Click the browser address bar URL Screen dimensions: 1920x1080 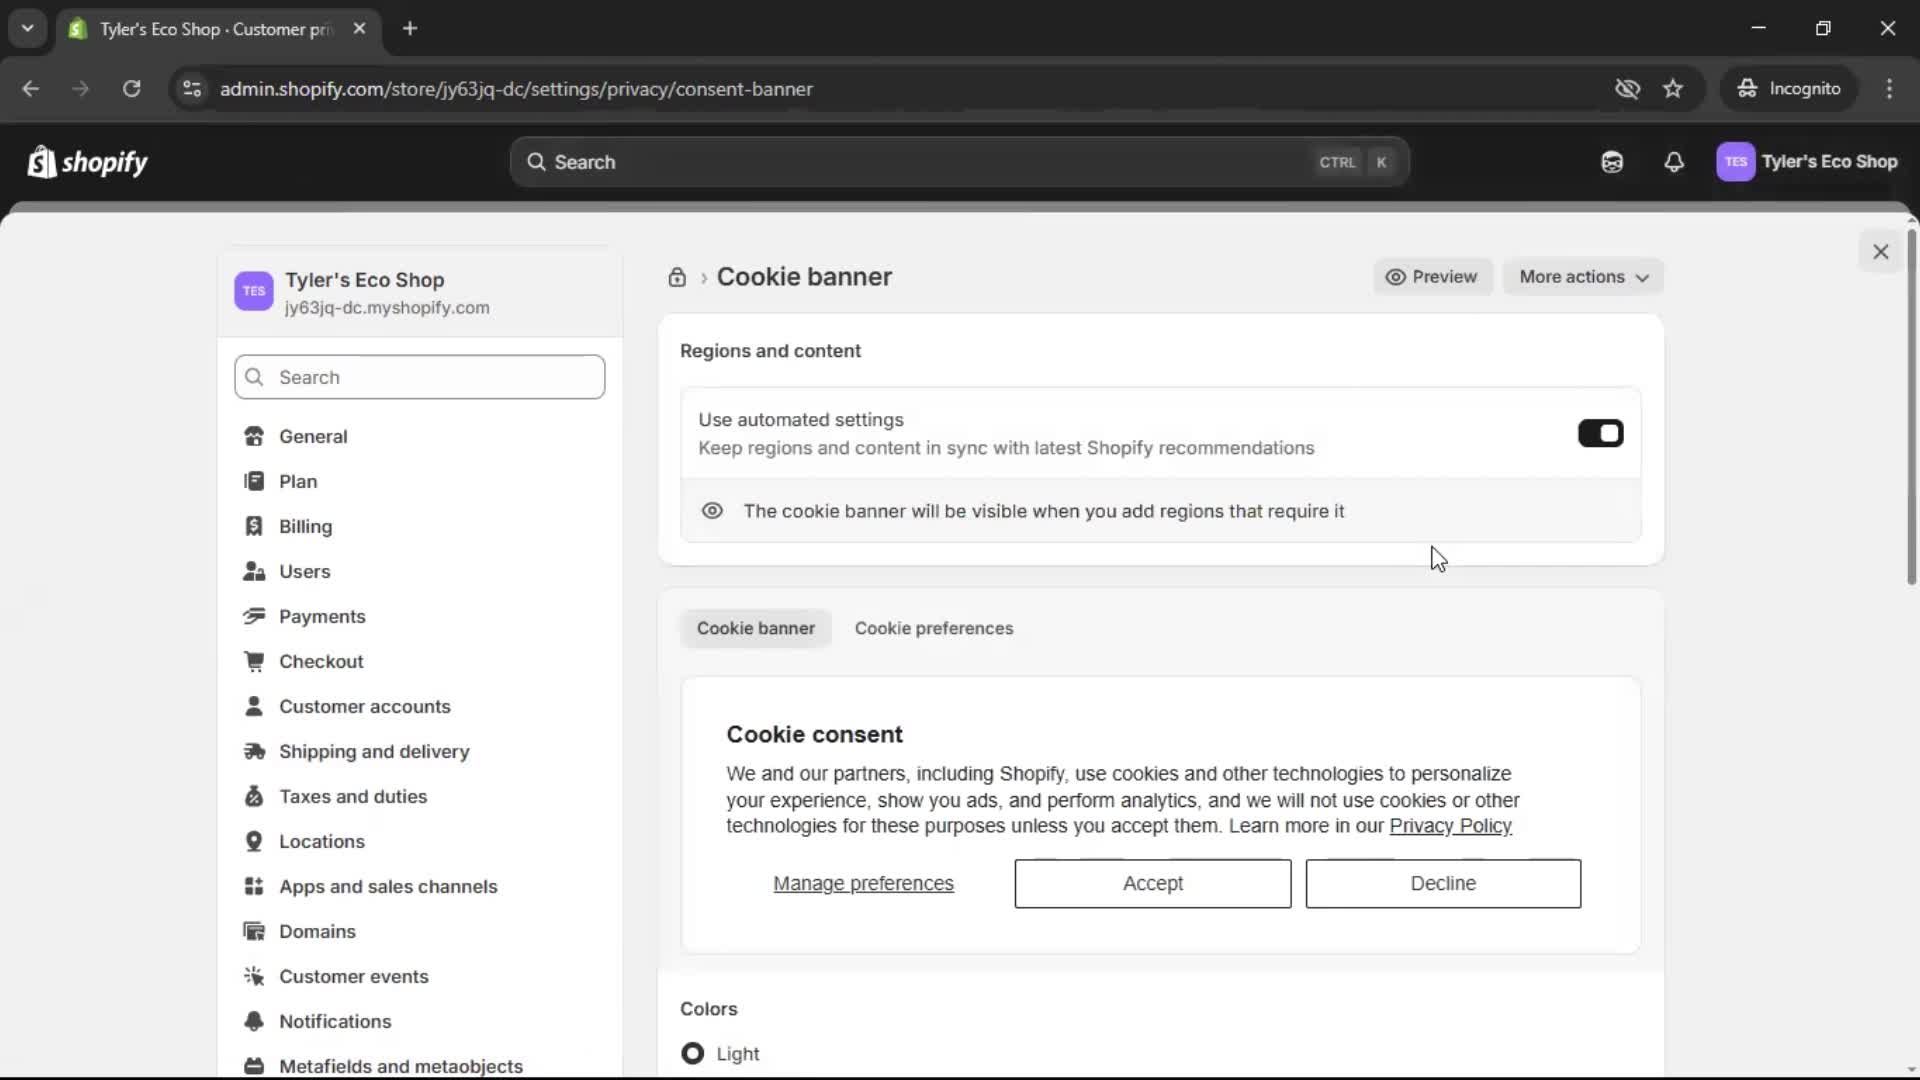[x=516, y=89]
